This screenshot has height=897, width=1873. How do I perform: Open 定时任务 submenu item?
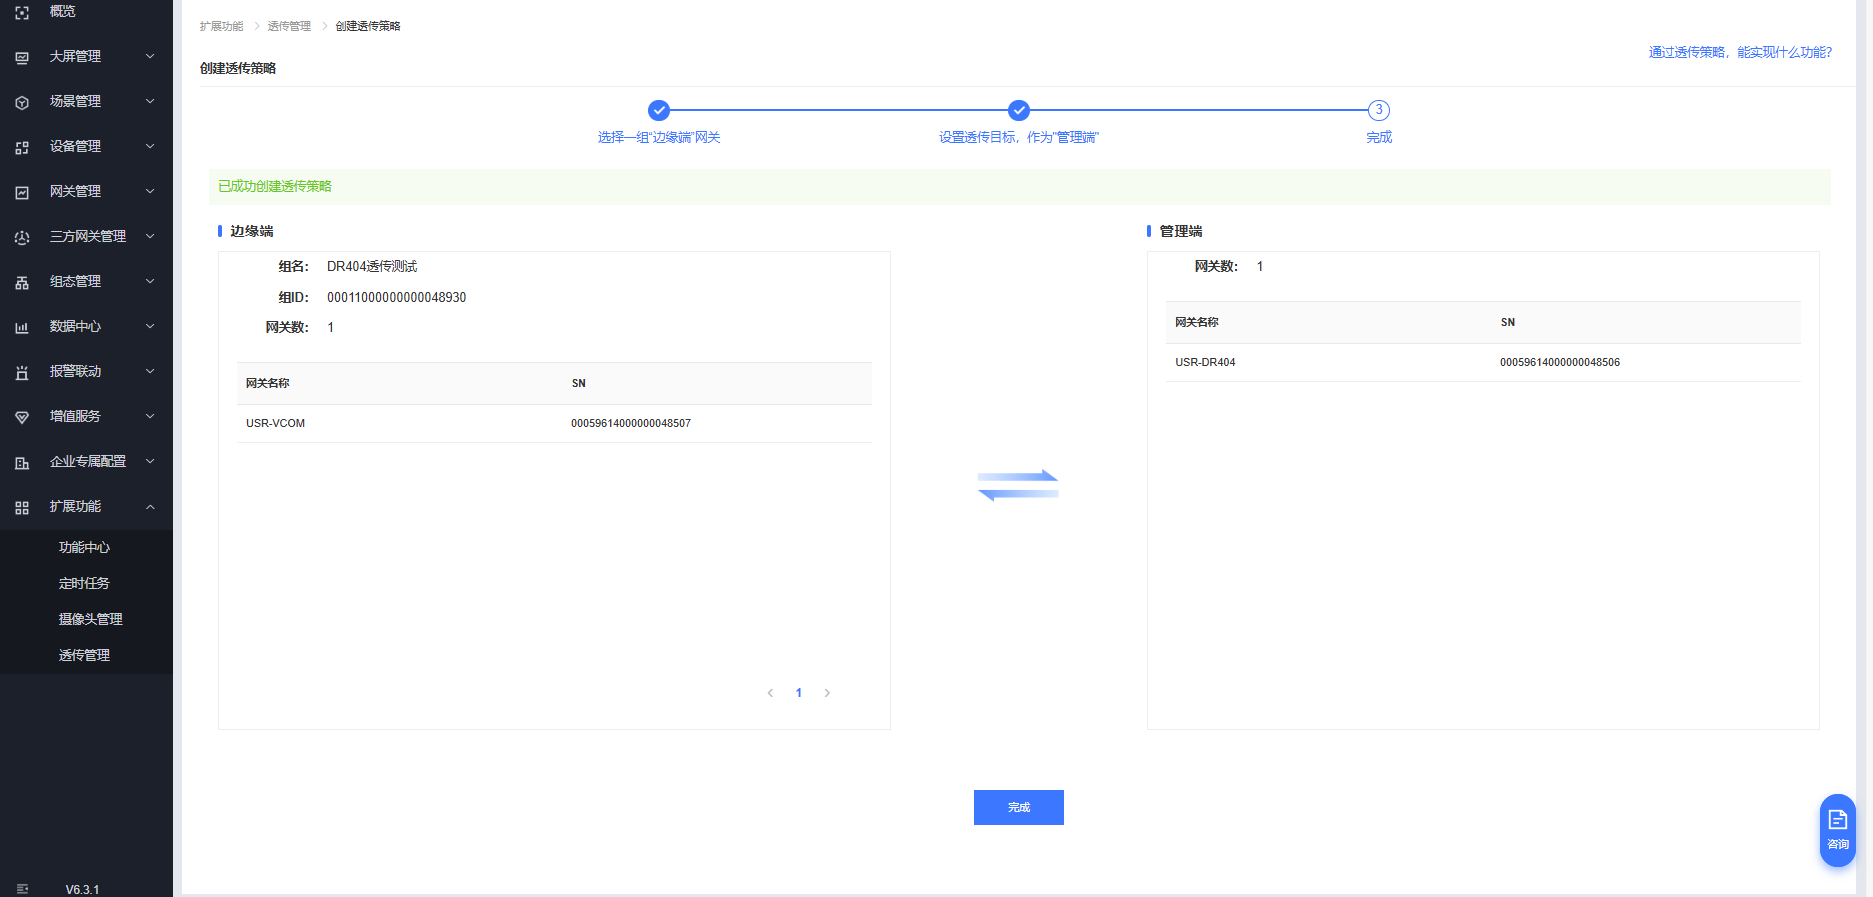coord(84,583)
